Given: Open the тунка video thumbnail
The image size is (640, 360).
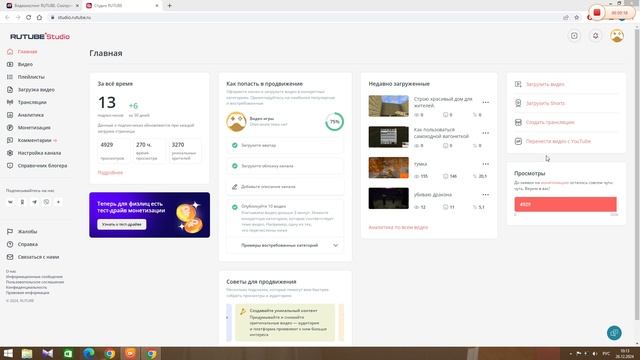Looking at the screenshot, I should pyautogui.click(x=388, y=167).
